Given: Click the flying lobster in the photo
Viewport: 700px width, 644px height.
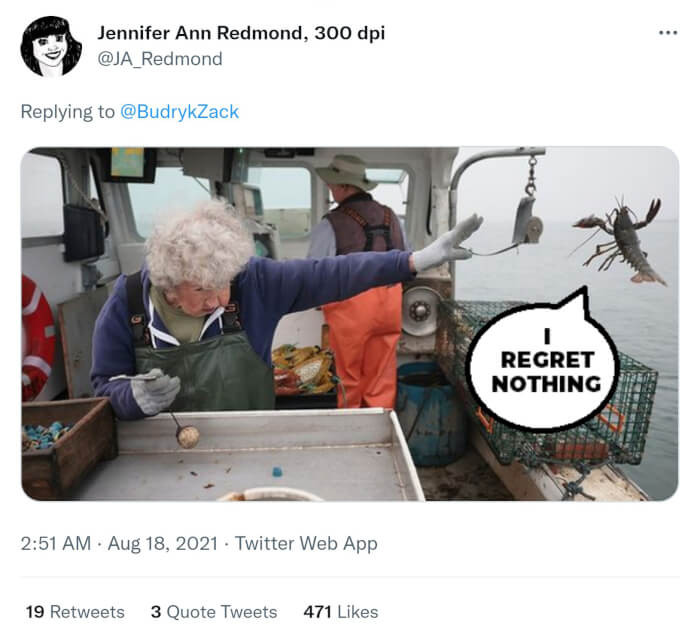Looking at the screenshot, I should click(x=623, y=239).
